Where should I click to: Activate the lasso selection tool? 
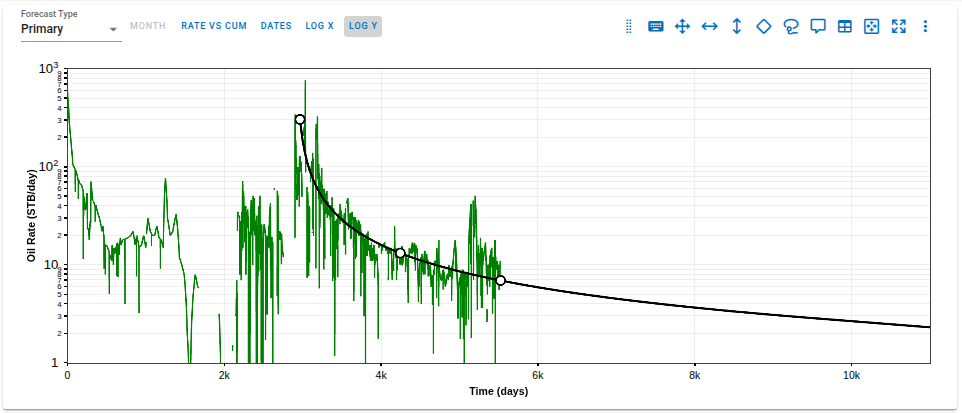(791, 27)
